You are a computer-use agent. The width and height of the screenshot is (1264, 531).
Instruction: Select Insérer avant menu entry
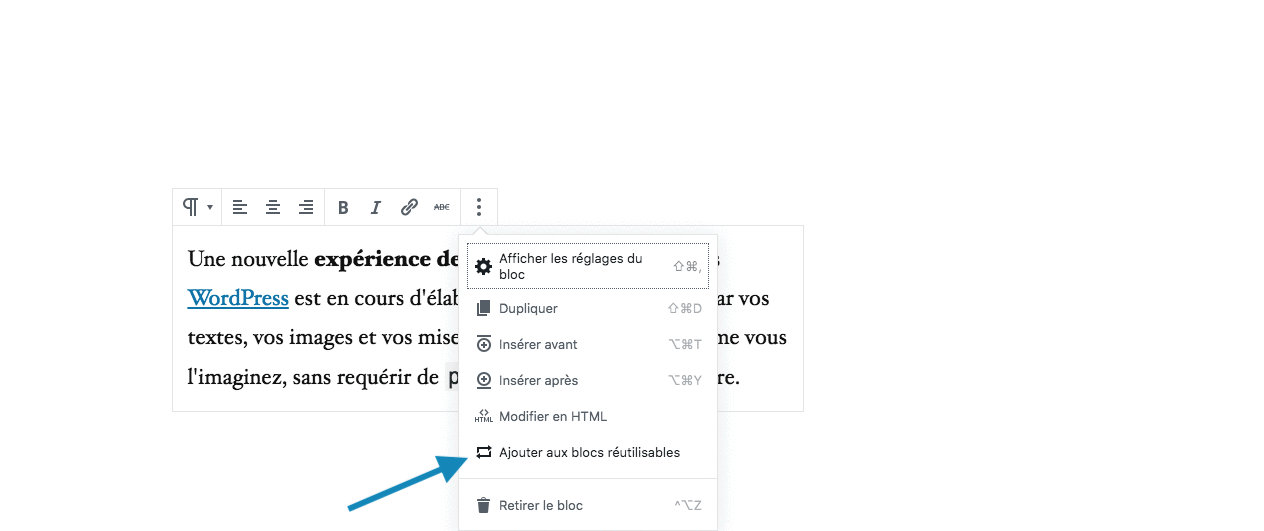tap(538, 344)
